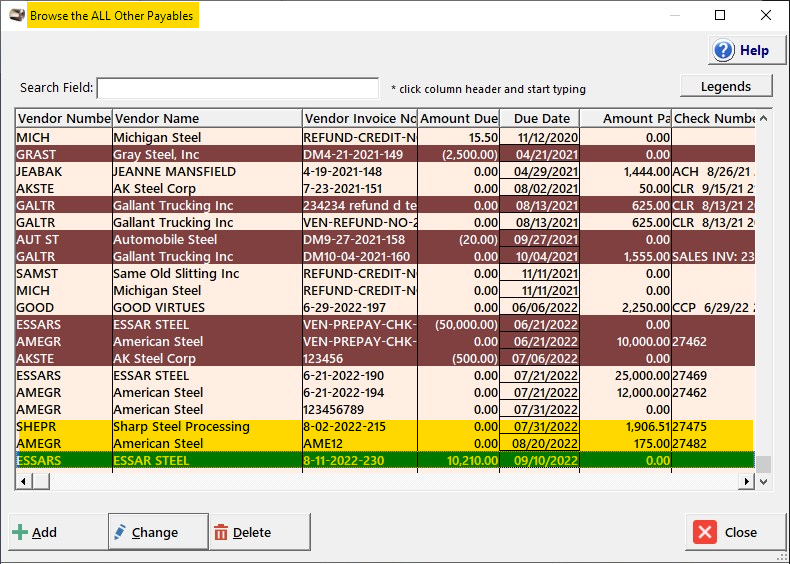Screen dimensions: 790x564
Task: Select the Sharp Steel Processing row
Action: tap(385, 426)
